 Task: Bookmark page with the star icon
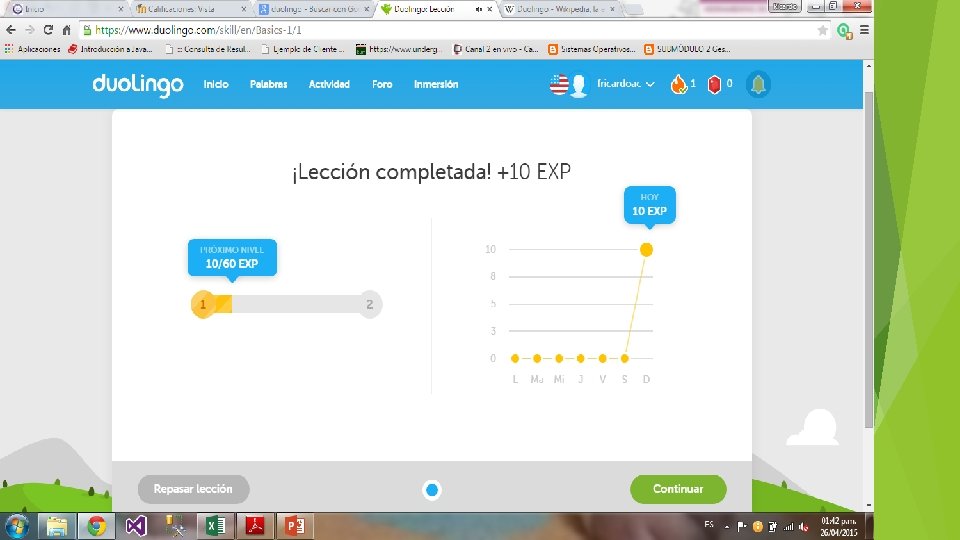coord(822,30)
